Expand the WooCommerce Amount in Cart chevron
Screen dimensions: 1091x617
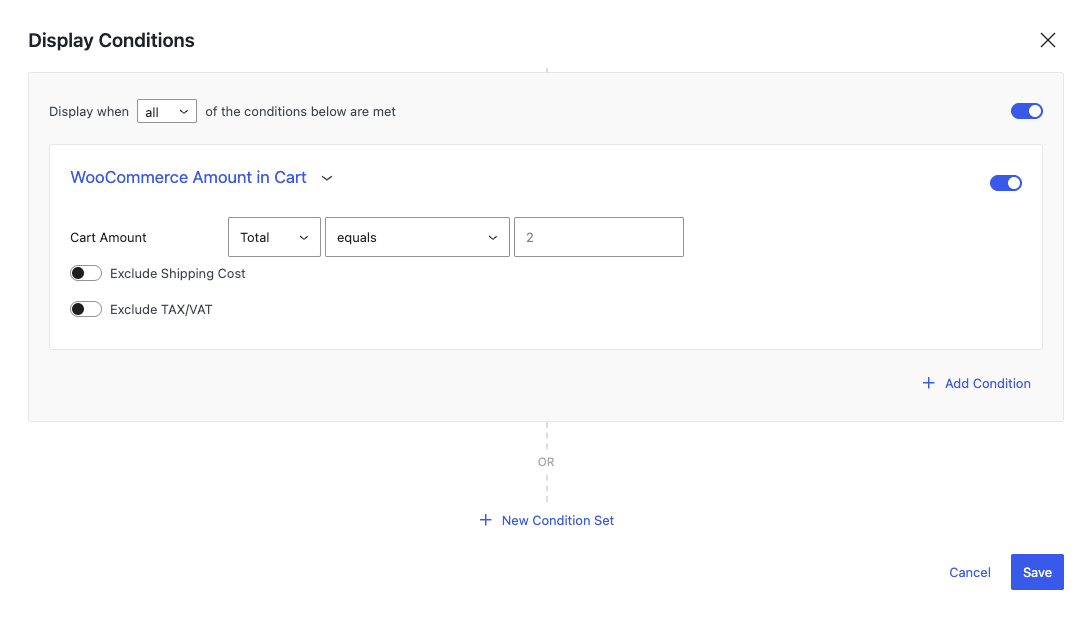pyautogui.click(x=327, y=178)
